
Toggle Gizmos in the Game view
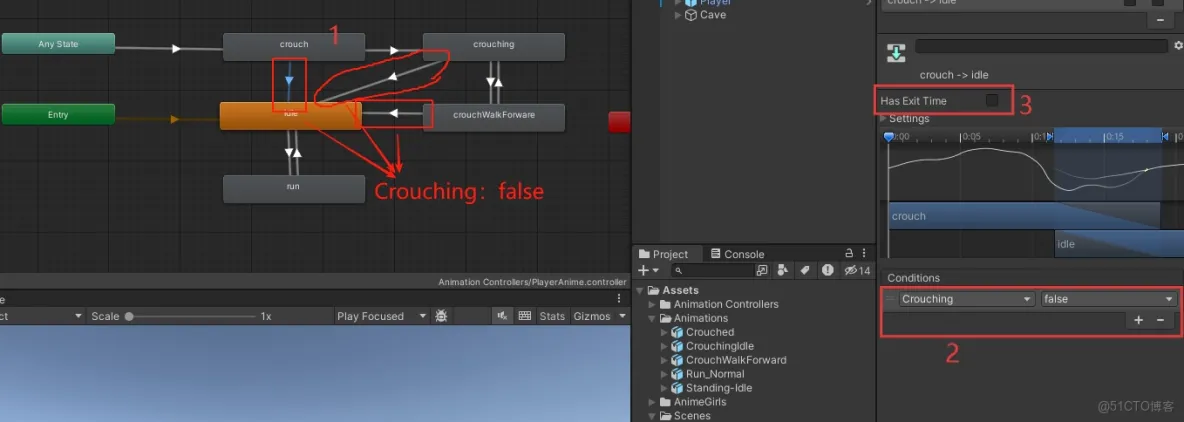pyautogui.click(x=593, y=316)
